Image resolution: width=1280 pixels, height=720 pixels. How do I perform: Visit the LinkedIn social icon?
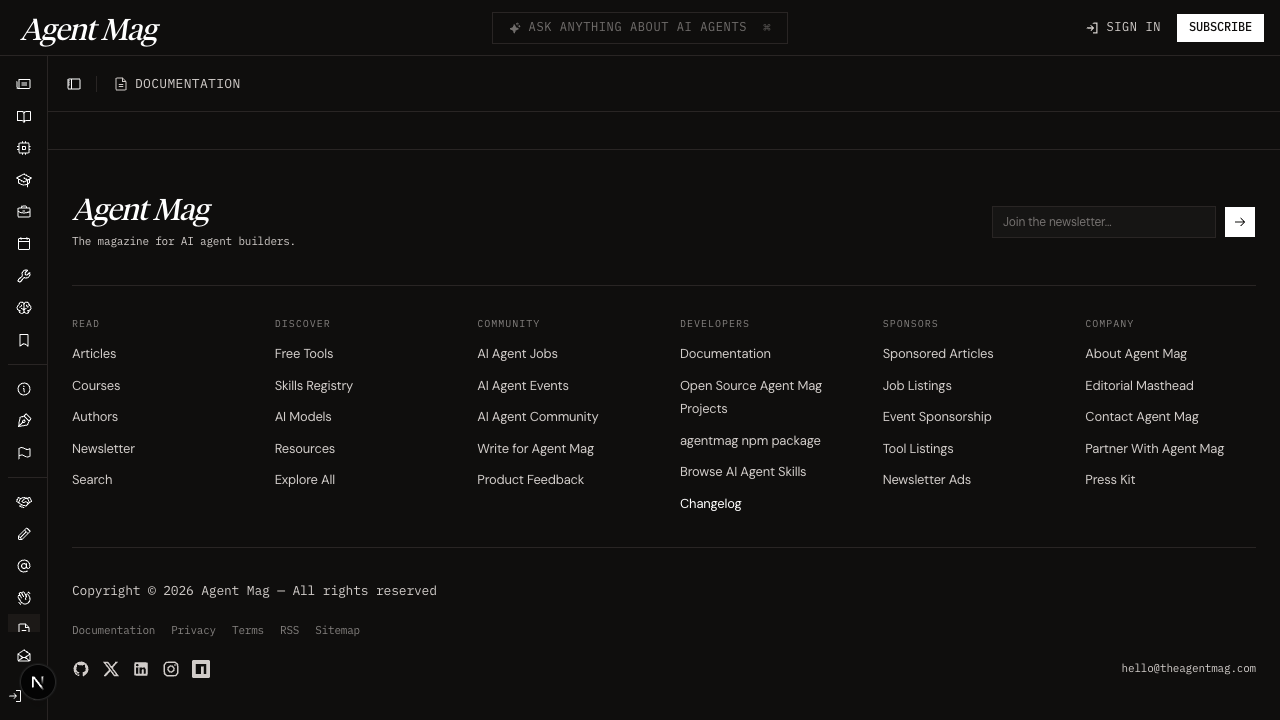tap(141, 669)
